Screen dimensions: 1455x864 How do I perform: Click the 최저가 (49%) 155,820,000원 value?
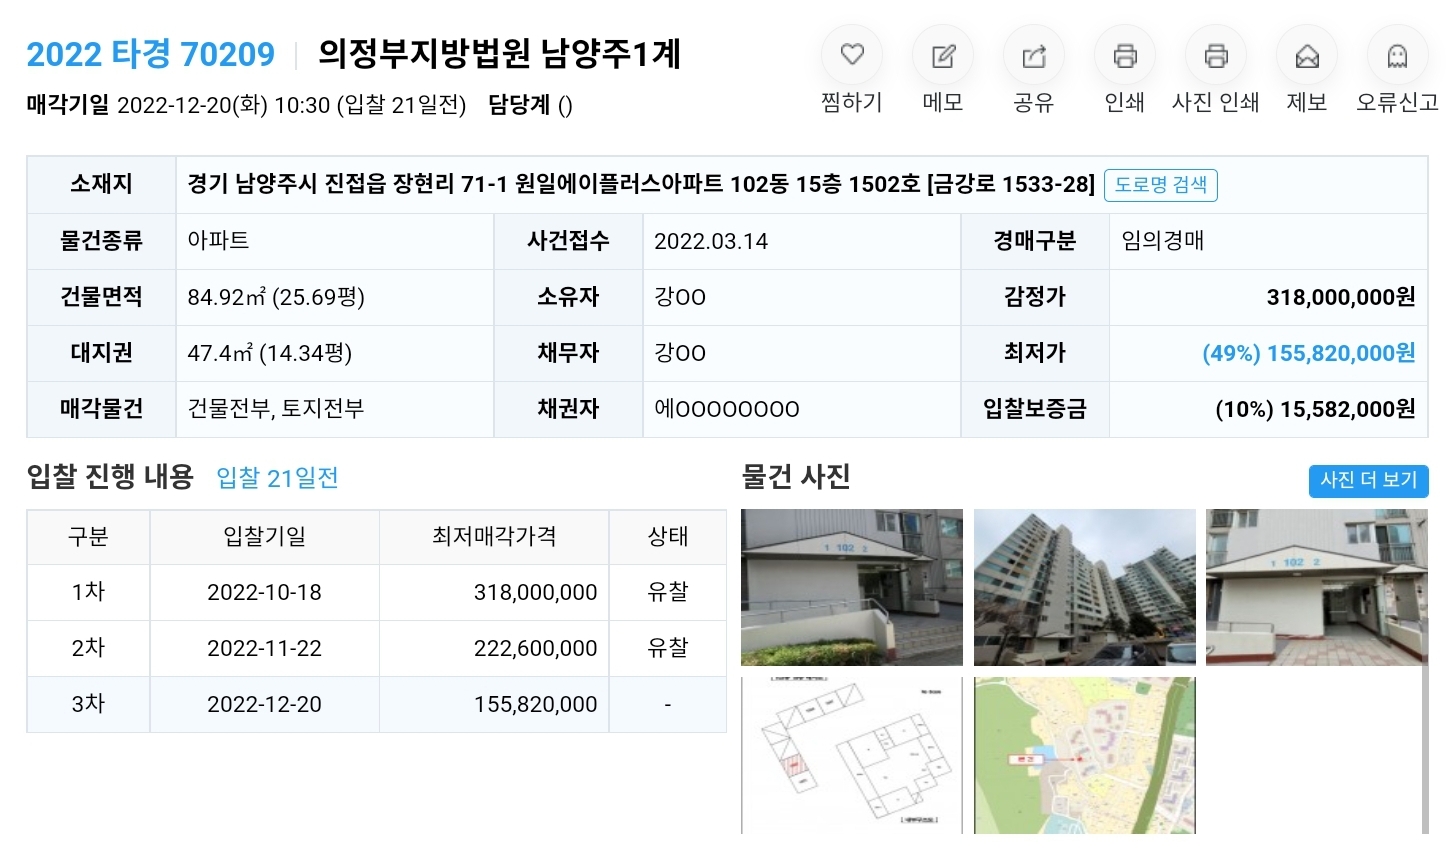1308,353
